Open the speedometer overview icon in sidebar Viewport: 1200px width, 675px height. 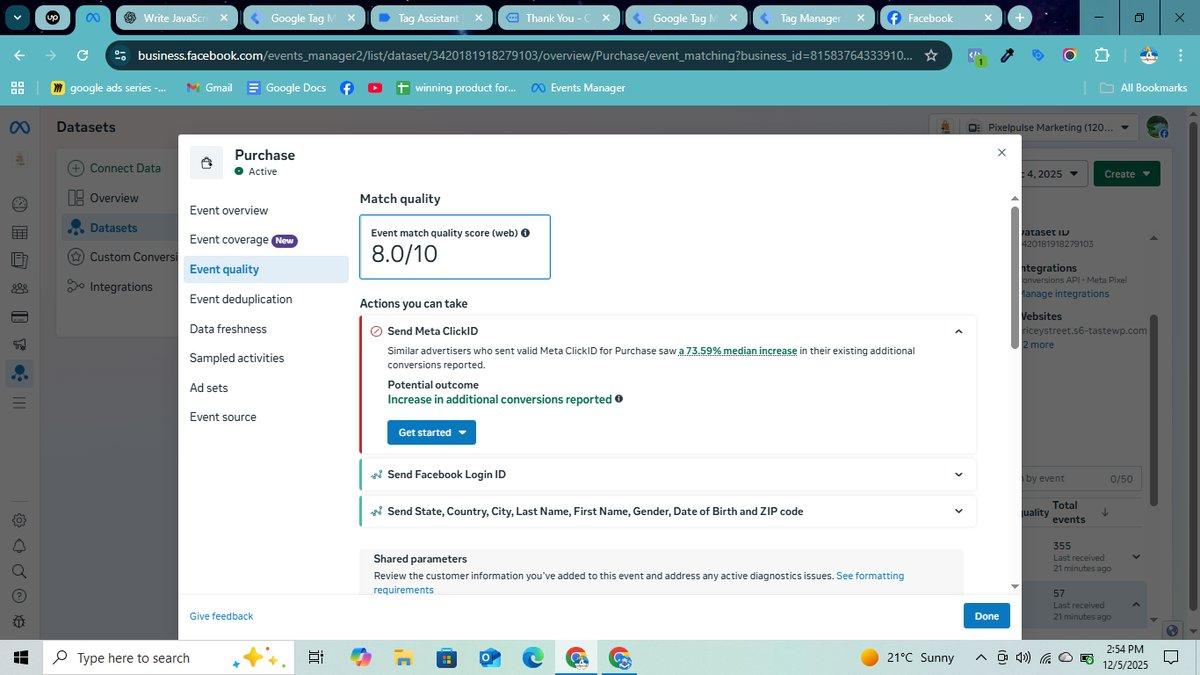click(19, 204)
